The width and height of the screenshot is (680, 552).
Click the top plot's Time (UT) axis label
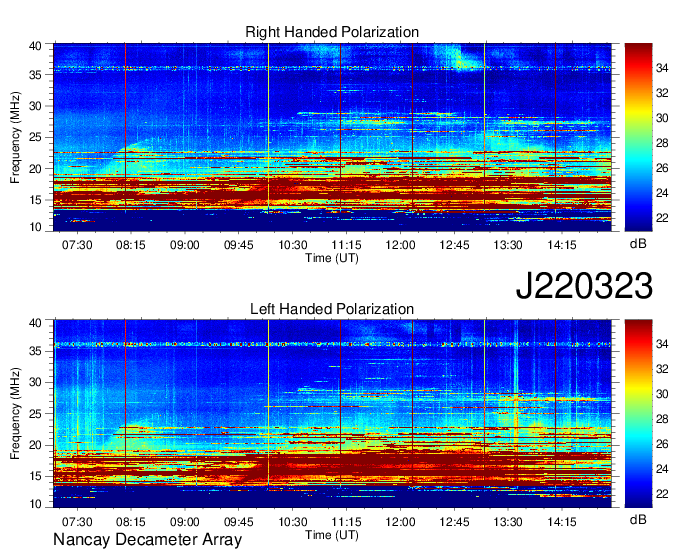332,258
